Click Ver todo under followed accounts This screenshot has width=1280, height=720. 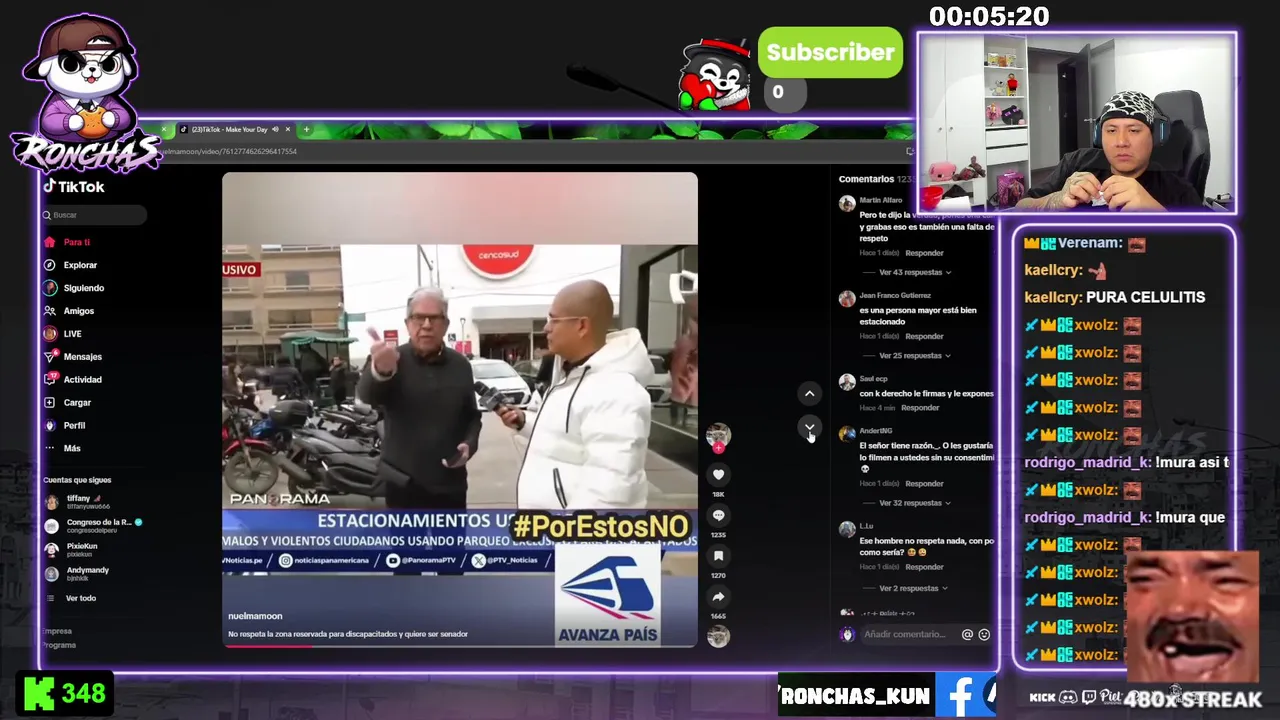(81, 598)
